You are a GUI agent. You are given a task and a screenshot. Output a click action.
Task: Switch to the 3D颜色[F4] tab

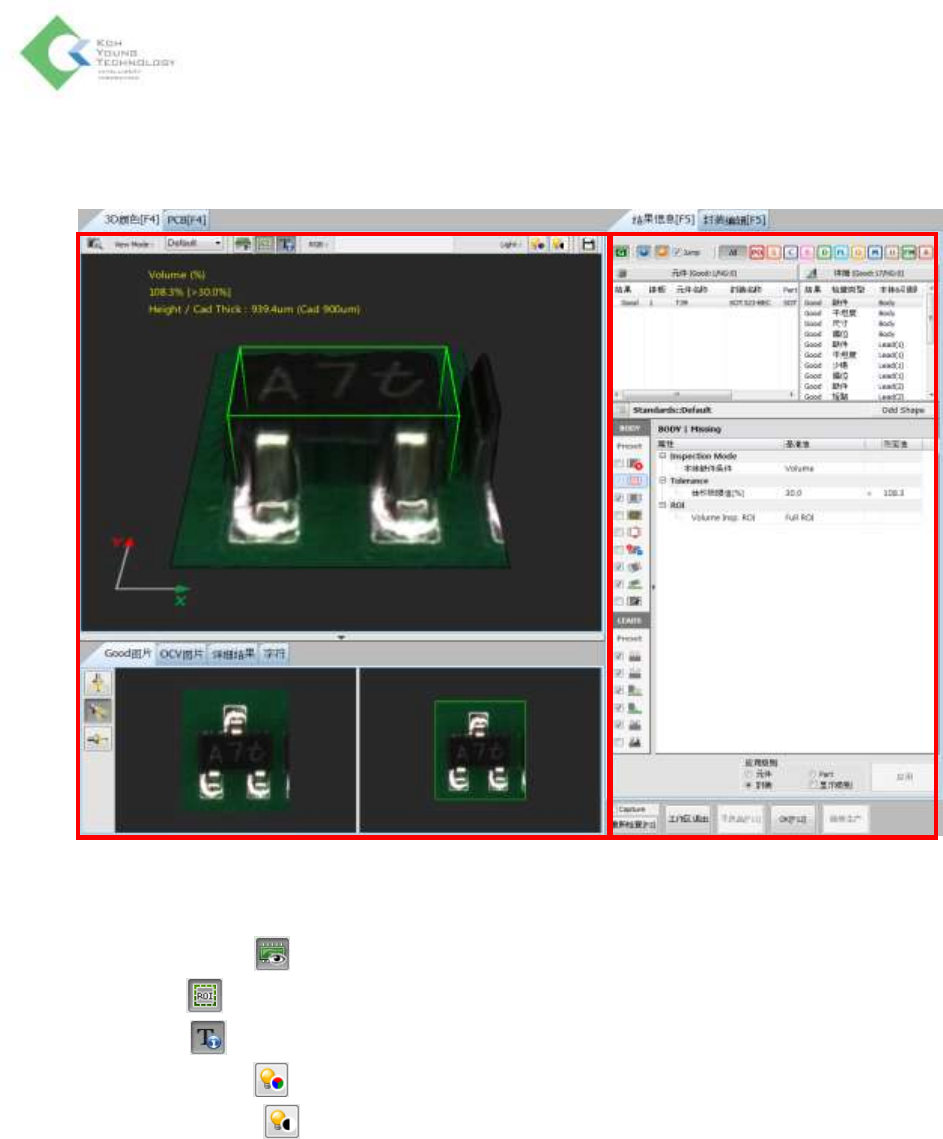pos(131,219)
